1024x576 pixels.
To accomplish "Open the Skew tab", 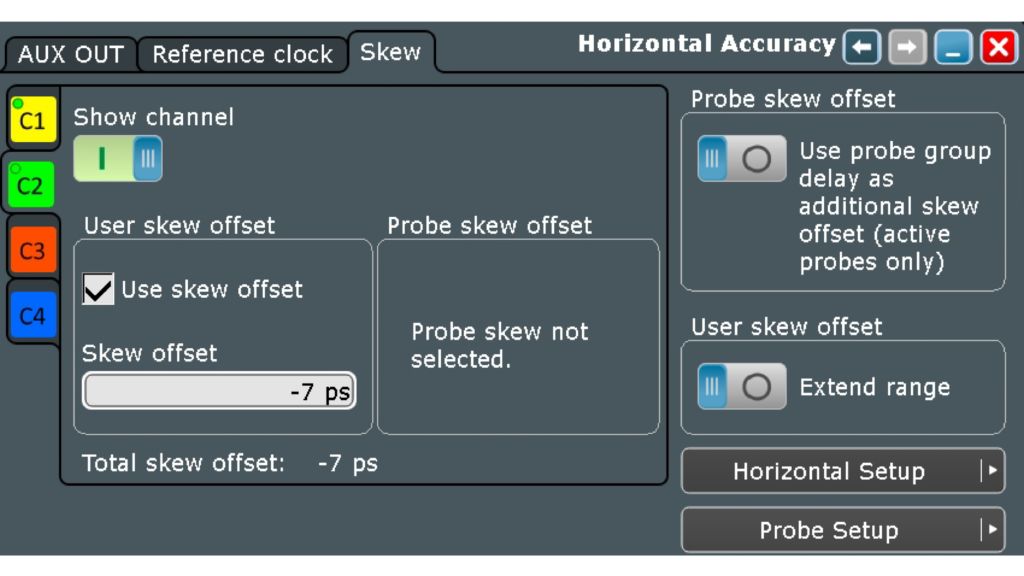I will point(390,53).
